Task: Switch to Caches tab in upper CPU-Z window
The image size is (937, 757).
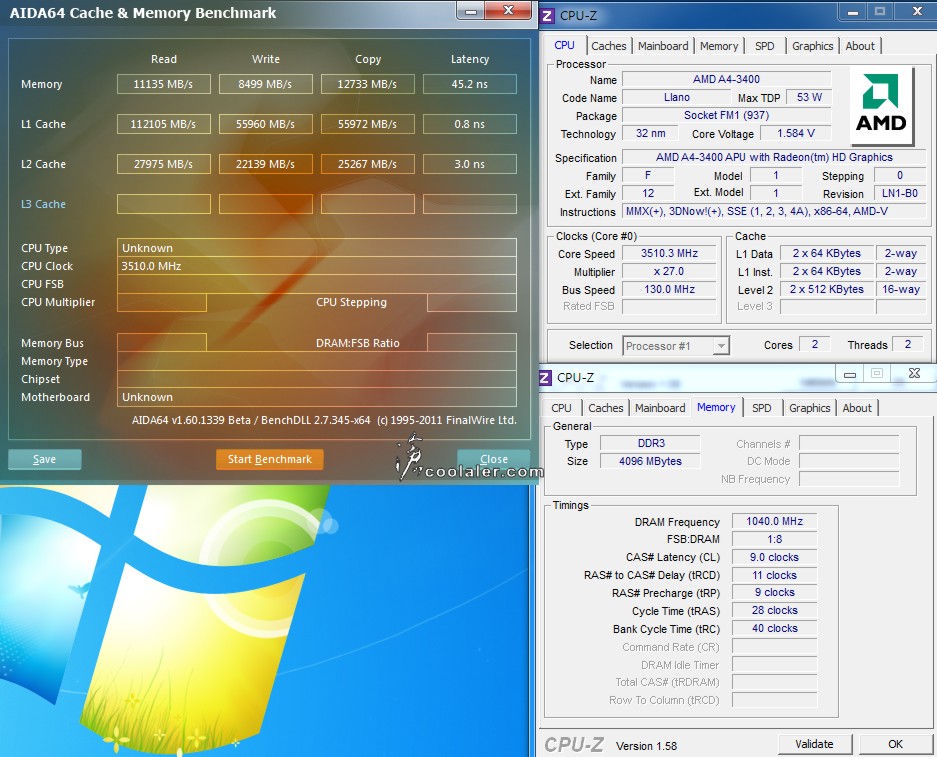Action: [x=608, y=46]
